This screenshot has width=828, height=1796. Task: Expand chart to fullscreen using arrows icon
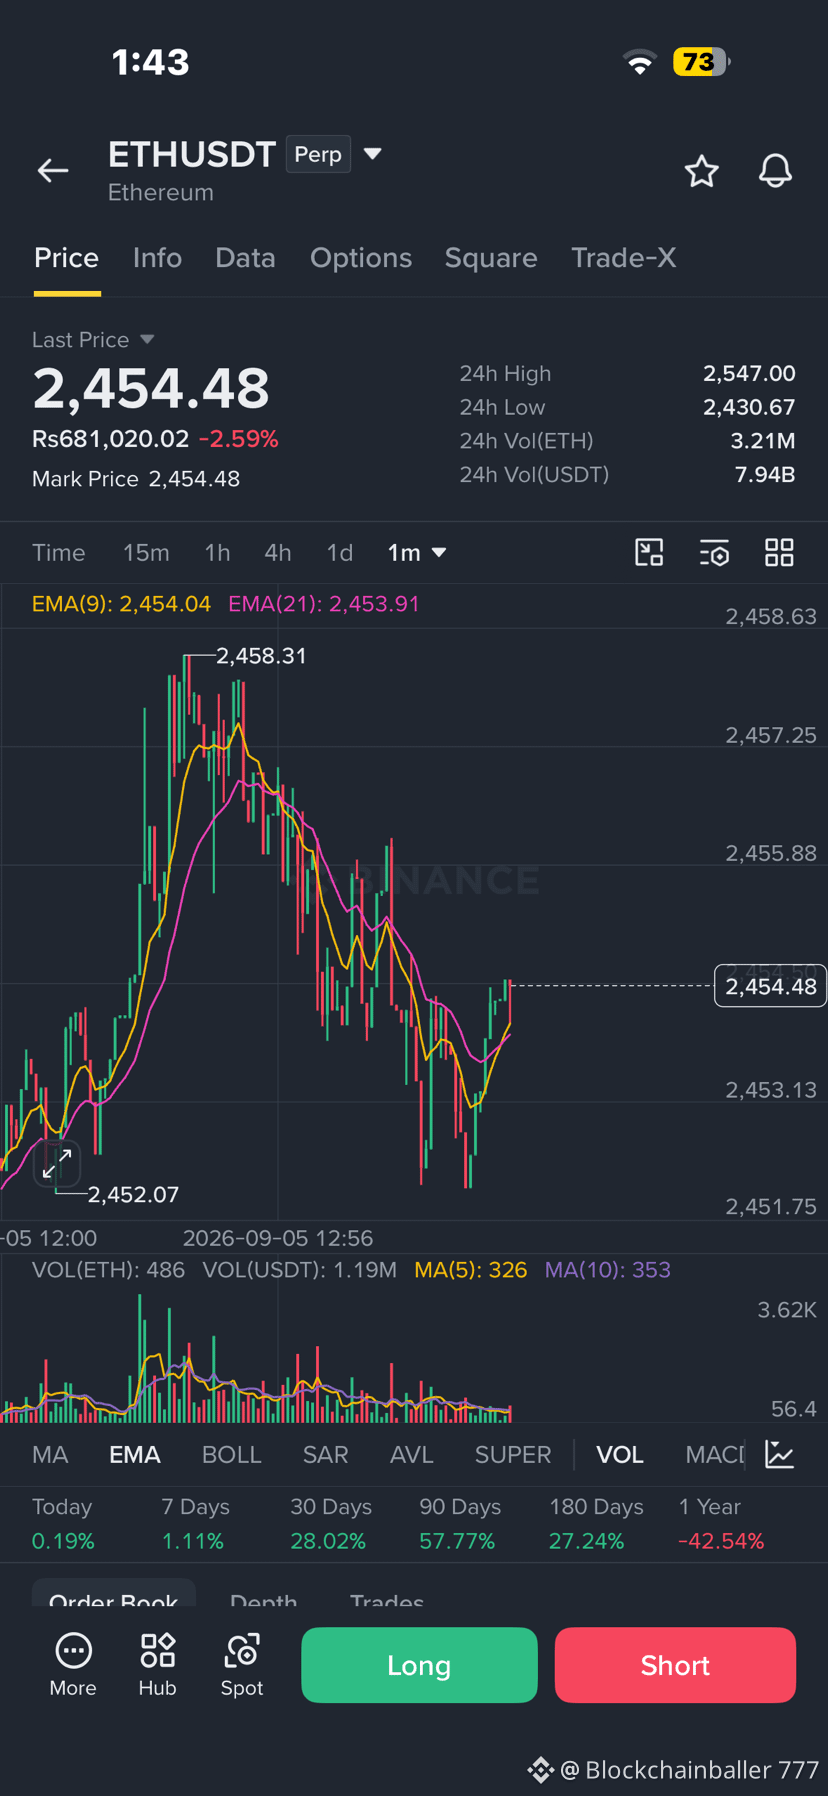[57, 1163]
